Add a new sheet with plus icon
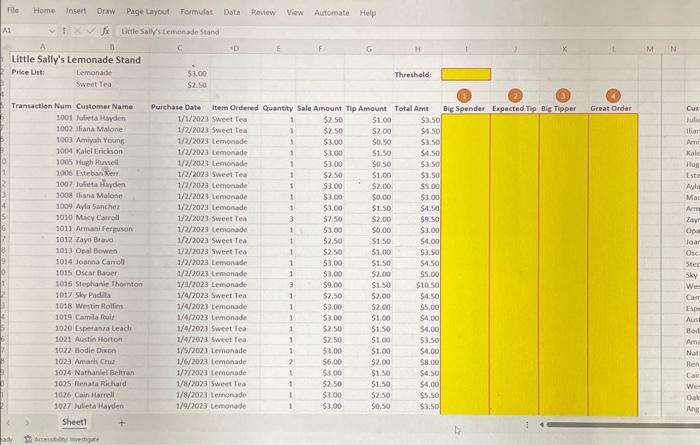Screen dimensions: 700x445 (x=121, y=423)
